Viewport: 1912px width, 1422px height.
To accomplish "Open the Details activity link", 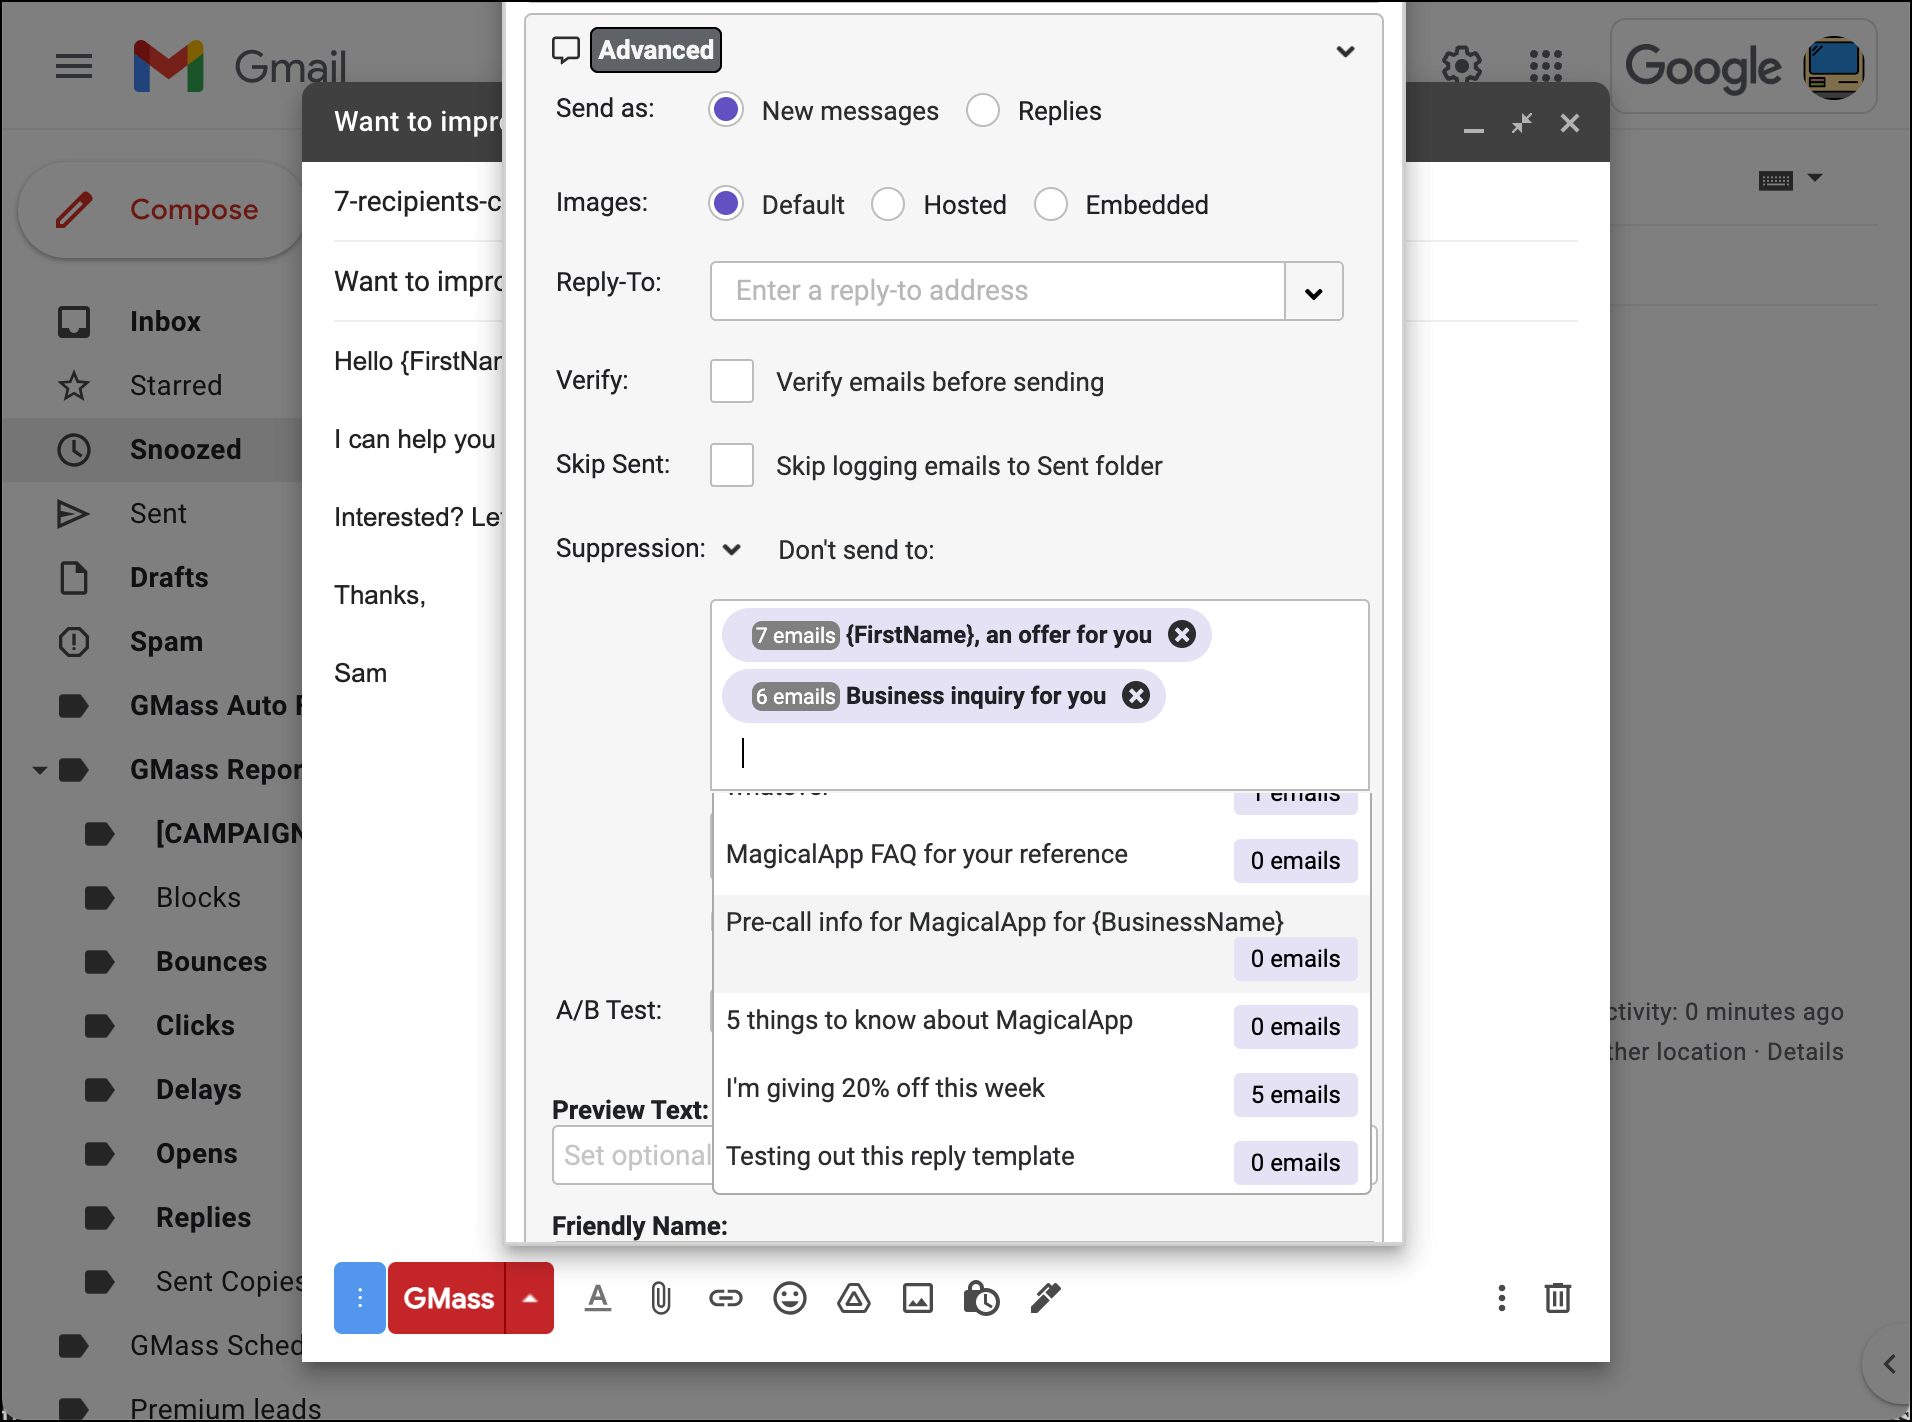I will 1805,1052.
